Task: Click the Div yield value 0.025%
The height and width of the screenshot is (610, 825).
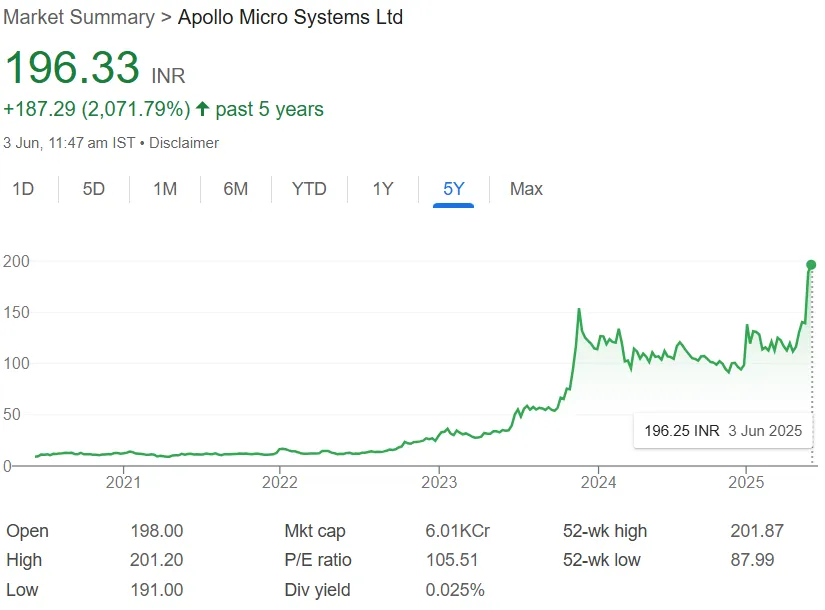Action: (455, 589)
